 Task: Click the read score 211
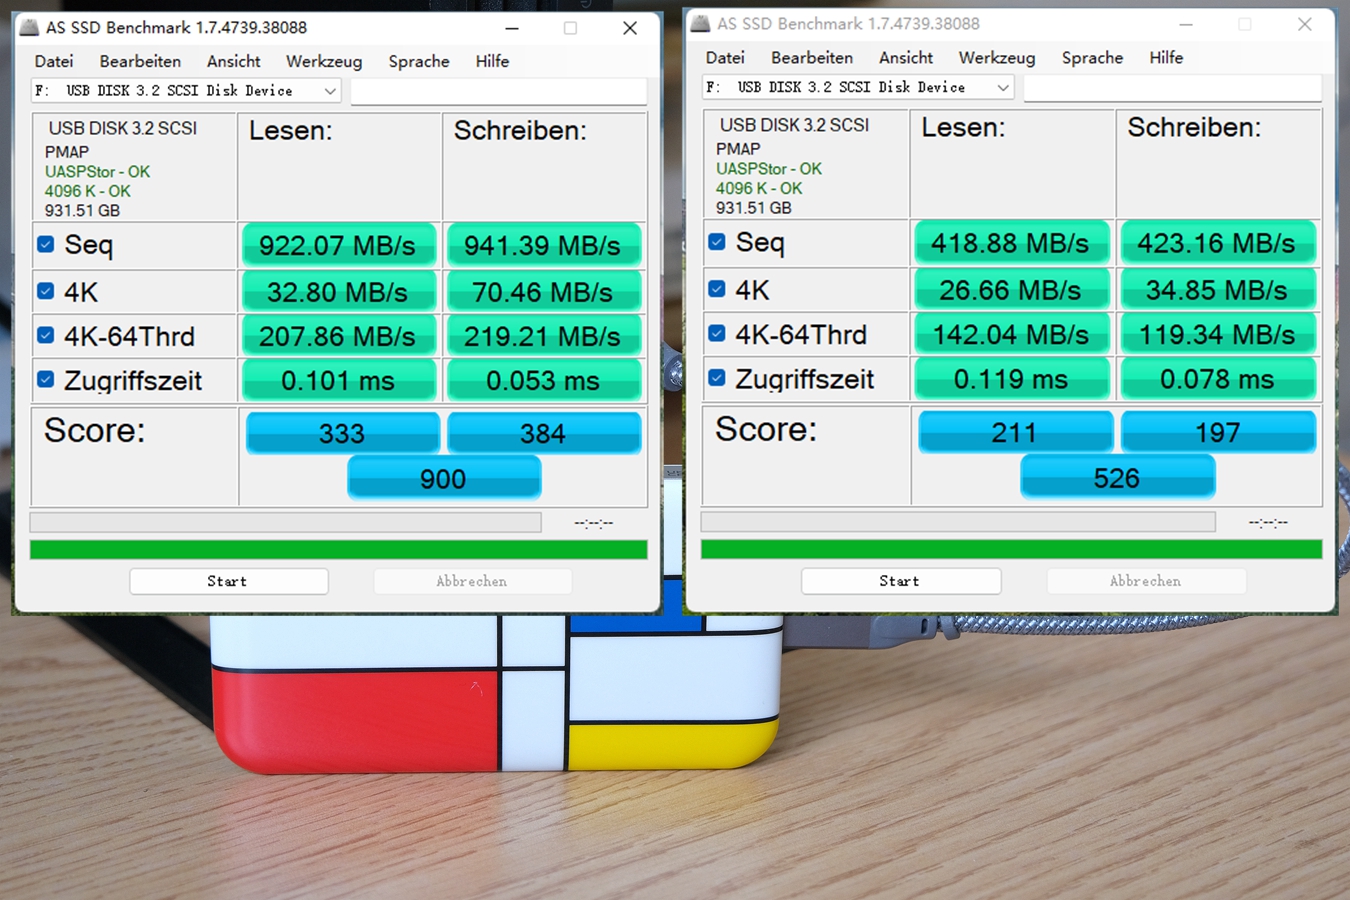(x=1015, y=432)
